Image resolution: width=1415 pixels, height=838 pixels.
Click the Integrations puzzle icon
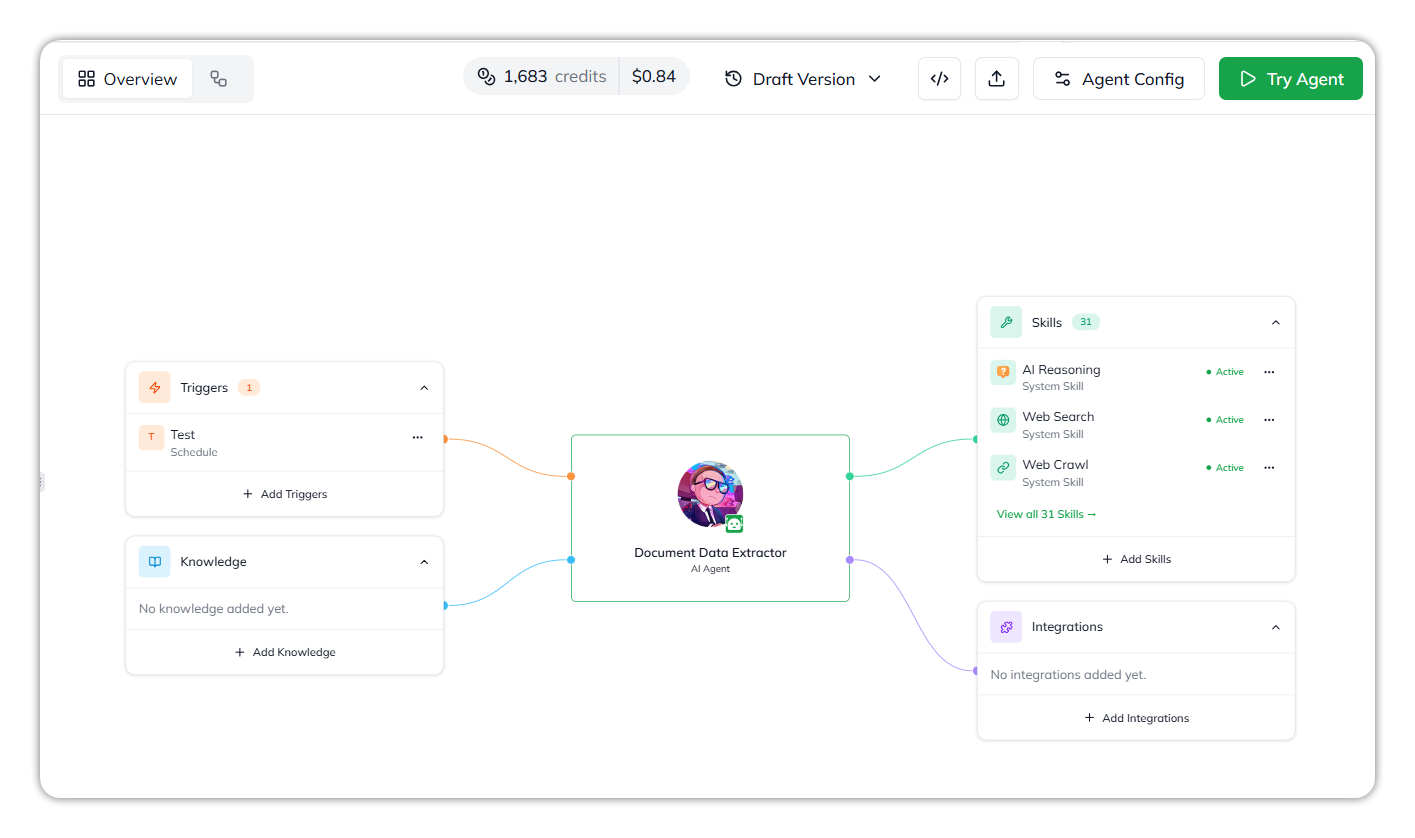click(1006, 627)
